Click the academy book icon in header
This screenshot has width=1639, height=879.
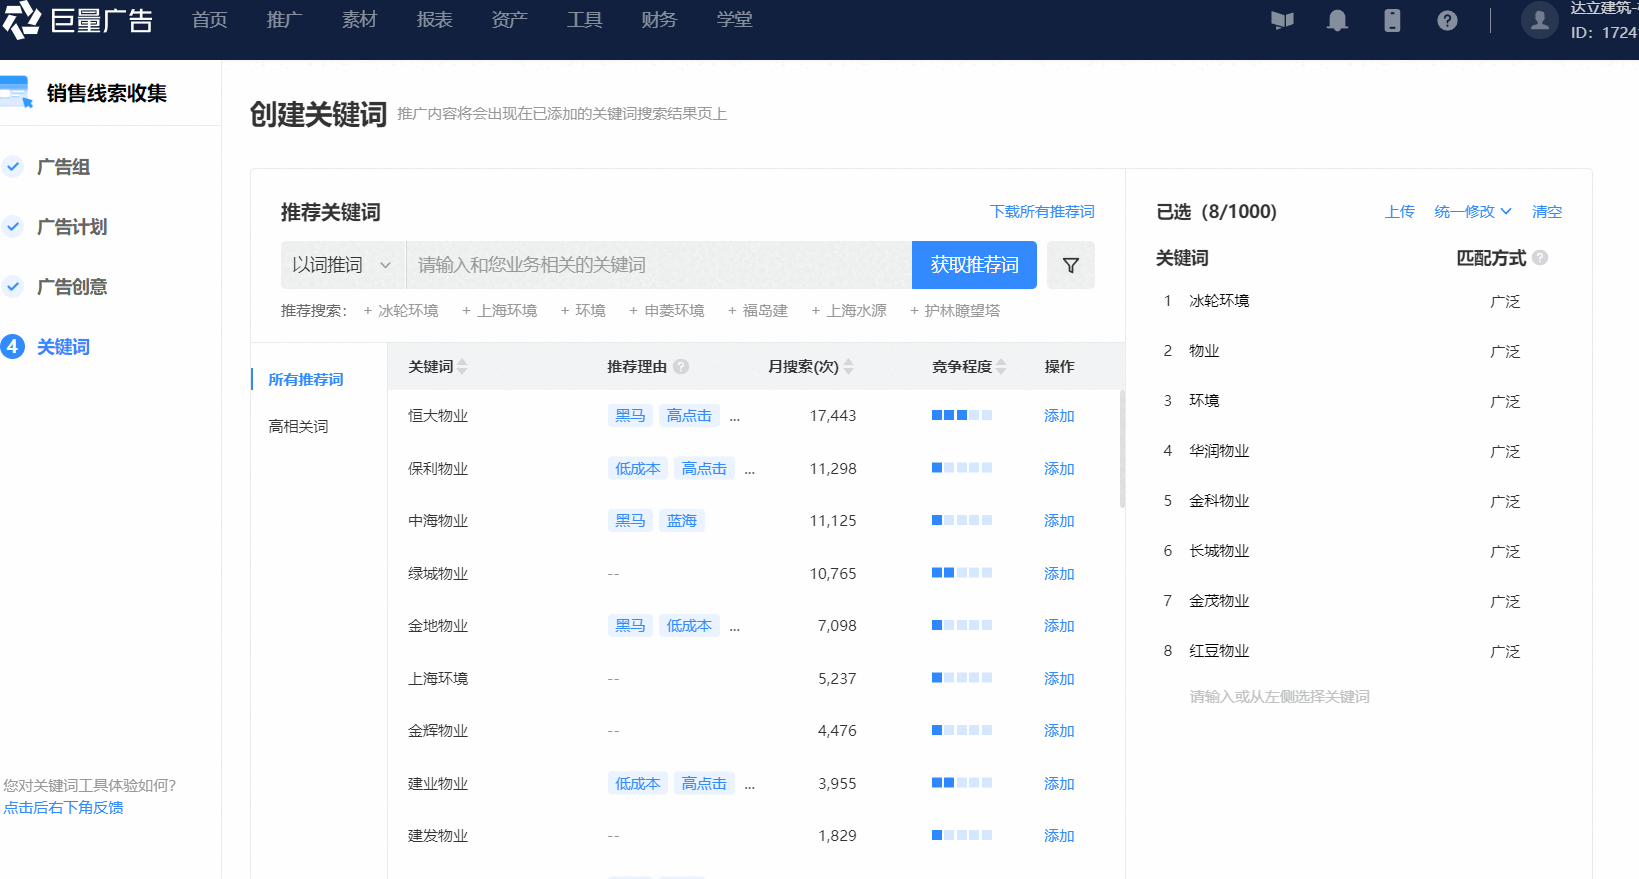pyautogui.click(x=1282, y=21)
